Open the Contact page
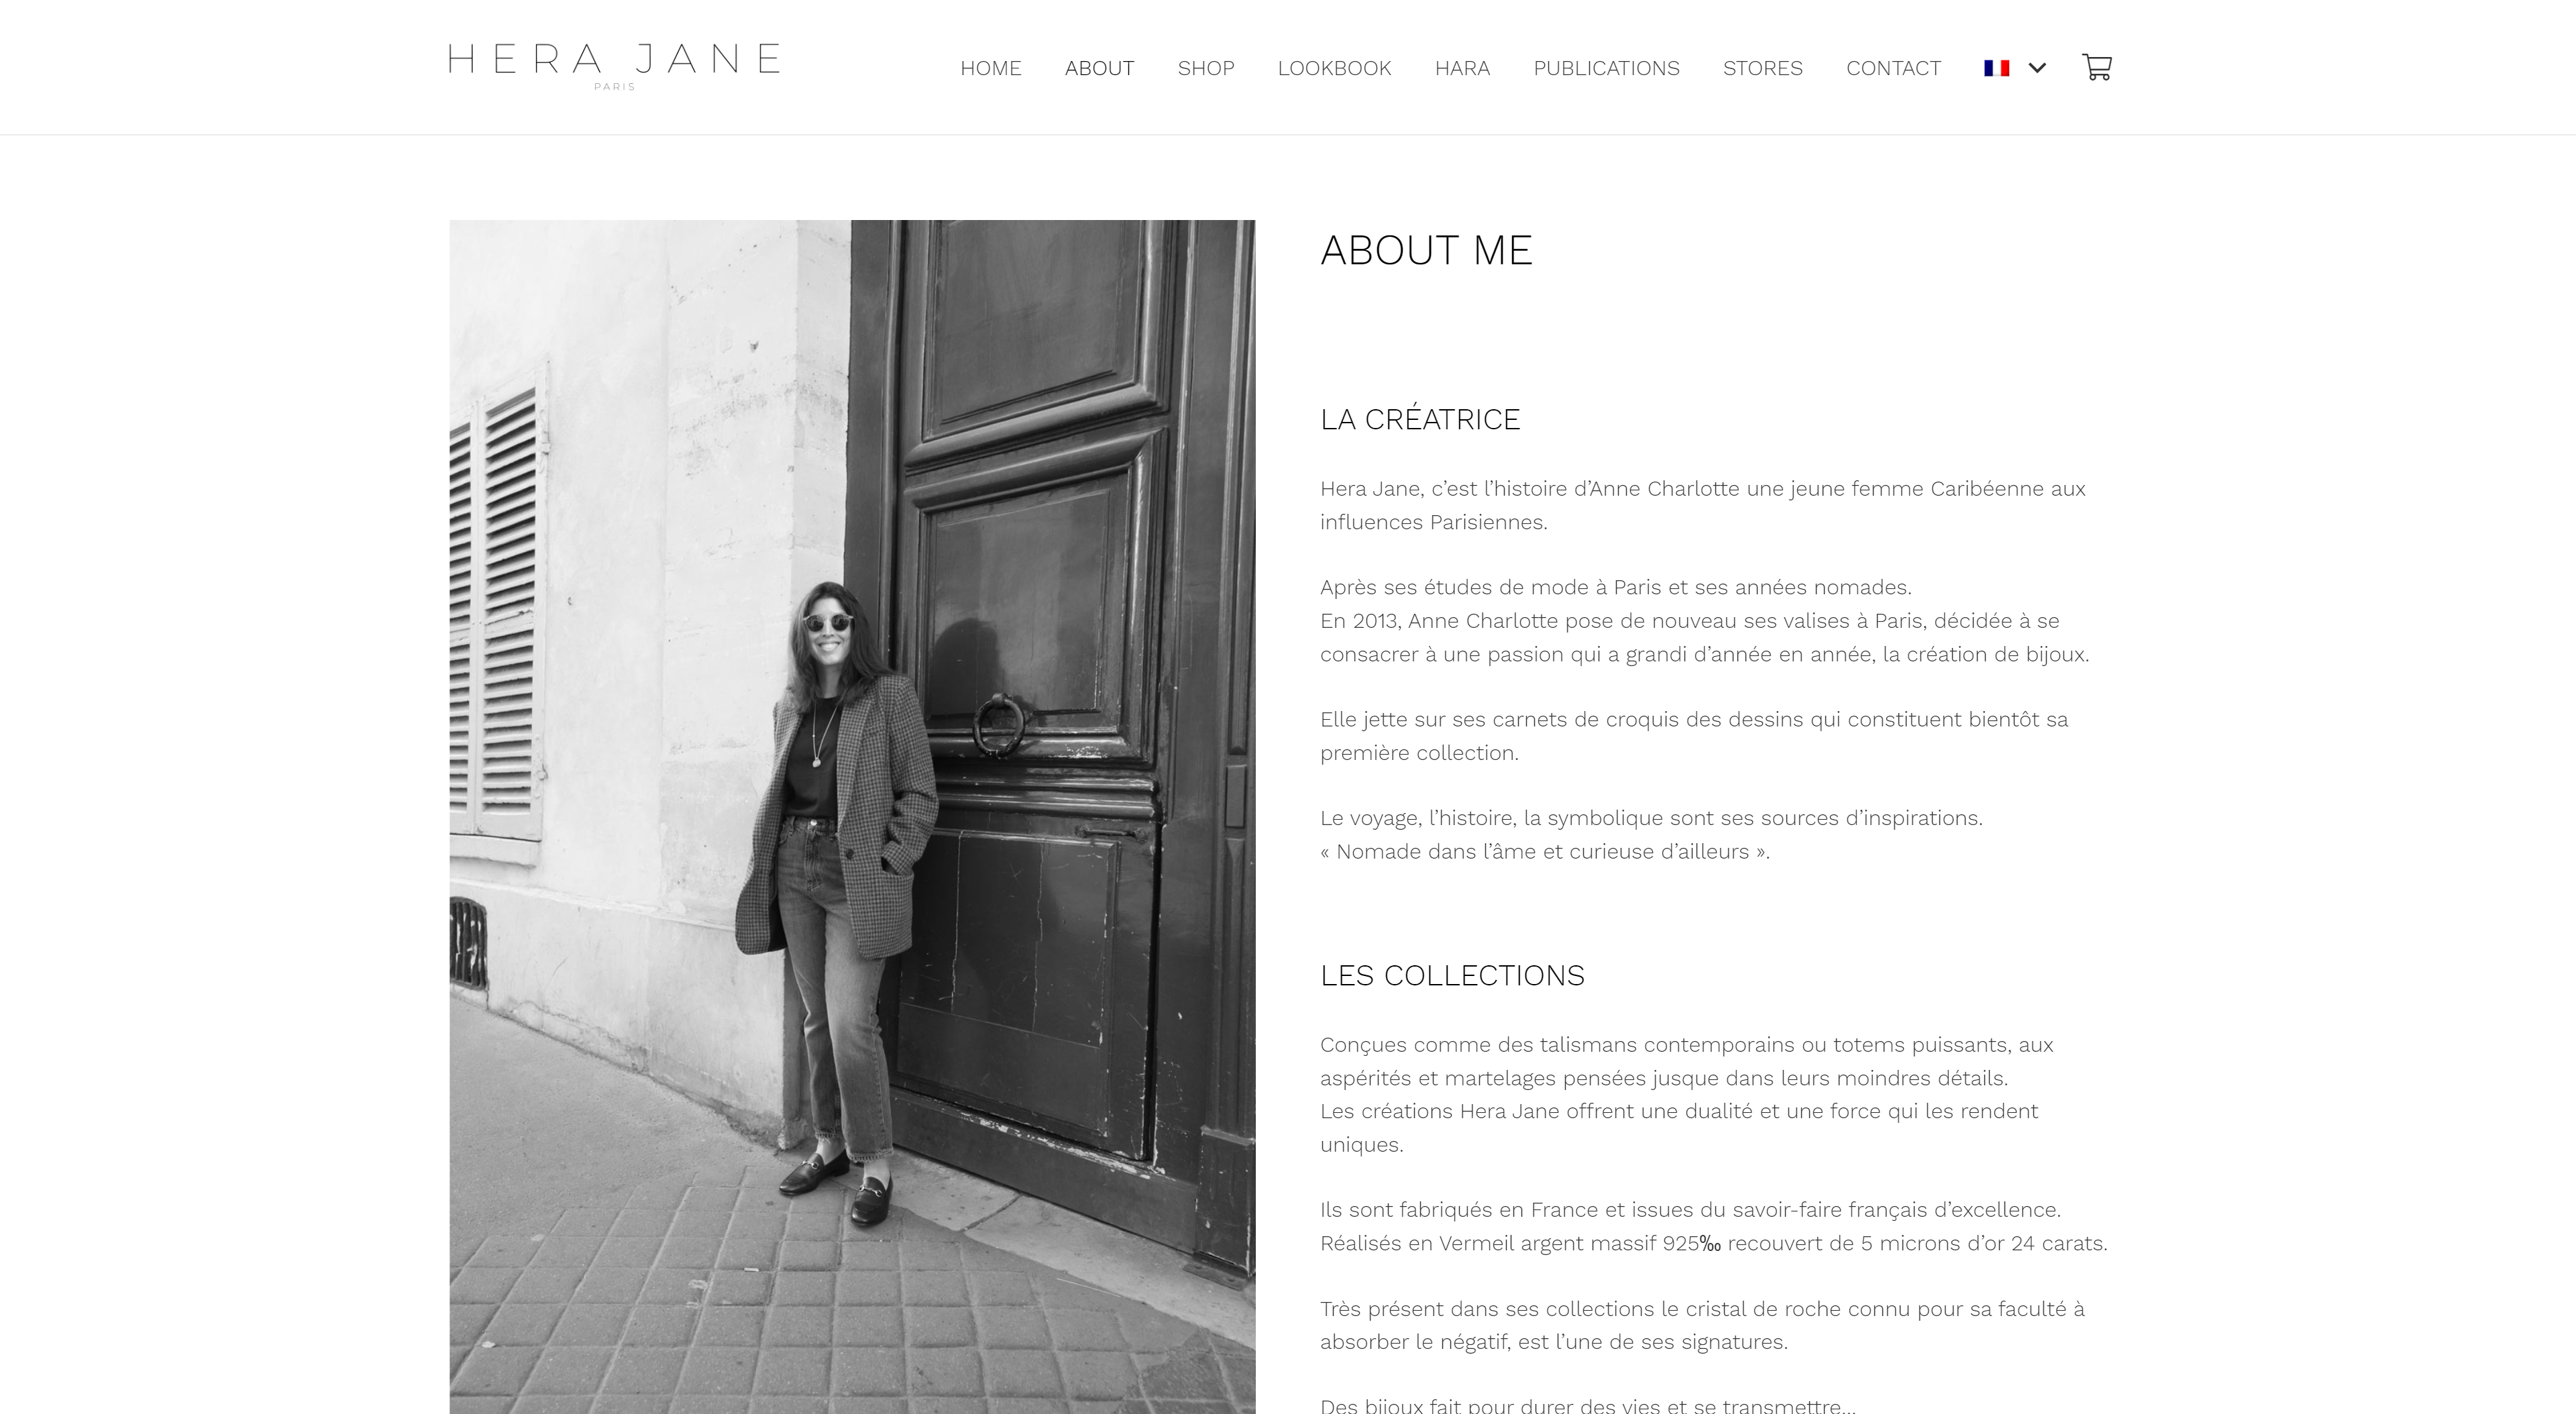The image size is (2576, 1414). coord(1893,68)
